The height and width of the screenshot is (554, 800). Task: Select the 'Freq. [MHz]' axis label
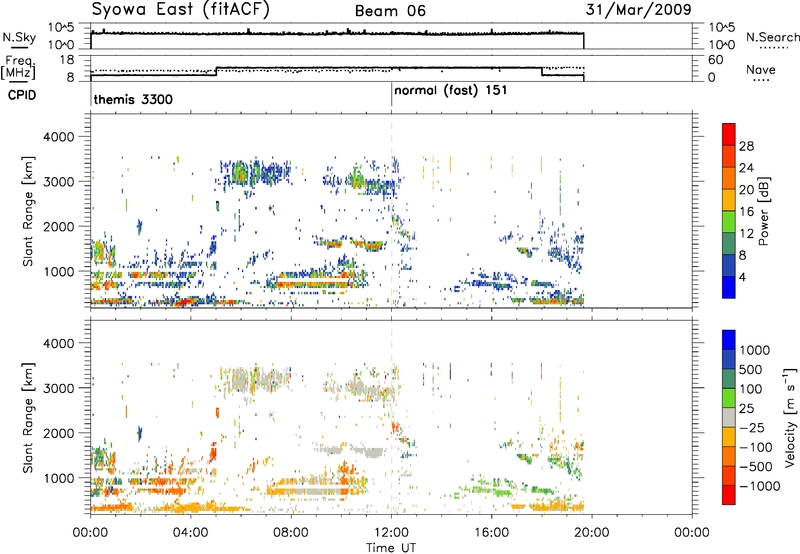pos(19,67)
